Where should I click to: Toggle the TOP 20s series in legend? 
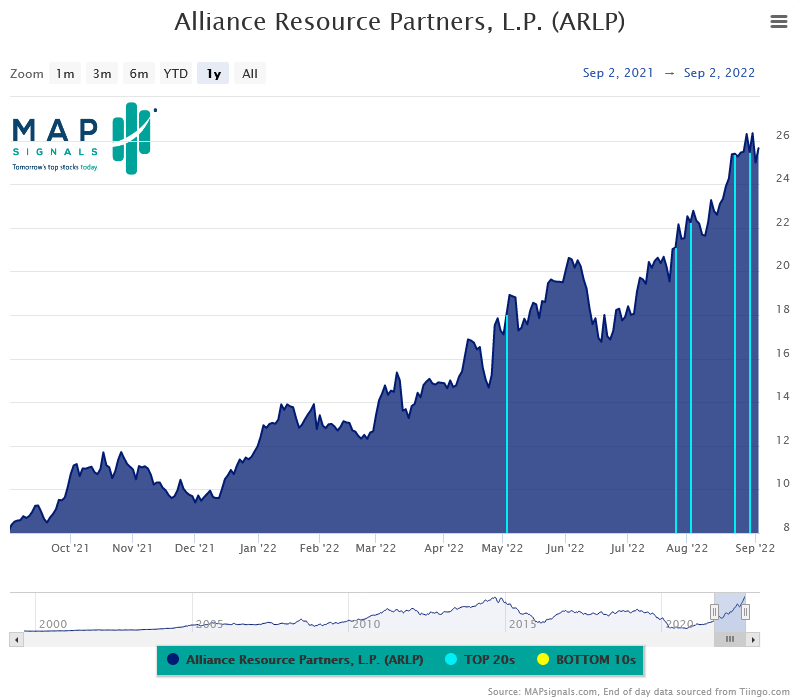(x=480, y=660)
